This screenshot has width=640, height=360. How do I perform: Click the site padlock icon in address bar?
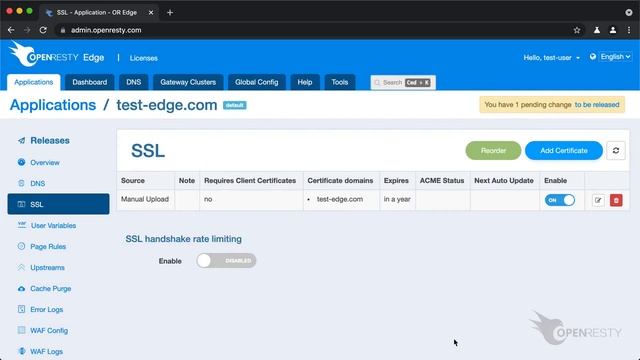click(63, 30)
